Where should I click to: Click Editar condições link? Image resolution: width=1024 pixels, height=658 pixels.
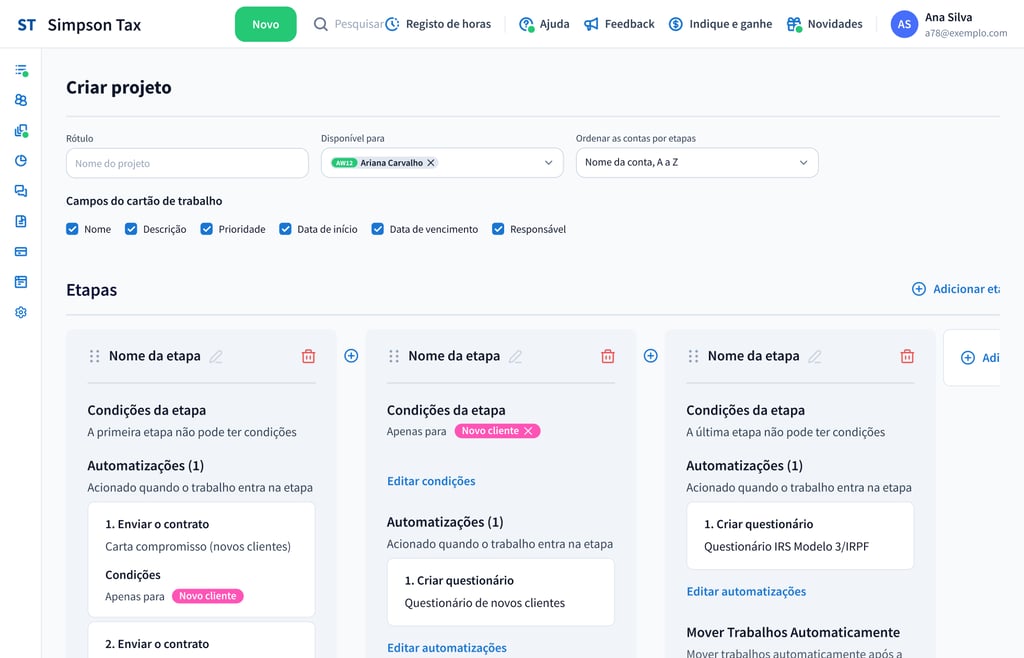coord(431,481)
